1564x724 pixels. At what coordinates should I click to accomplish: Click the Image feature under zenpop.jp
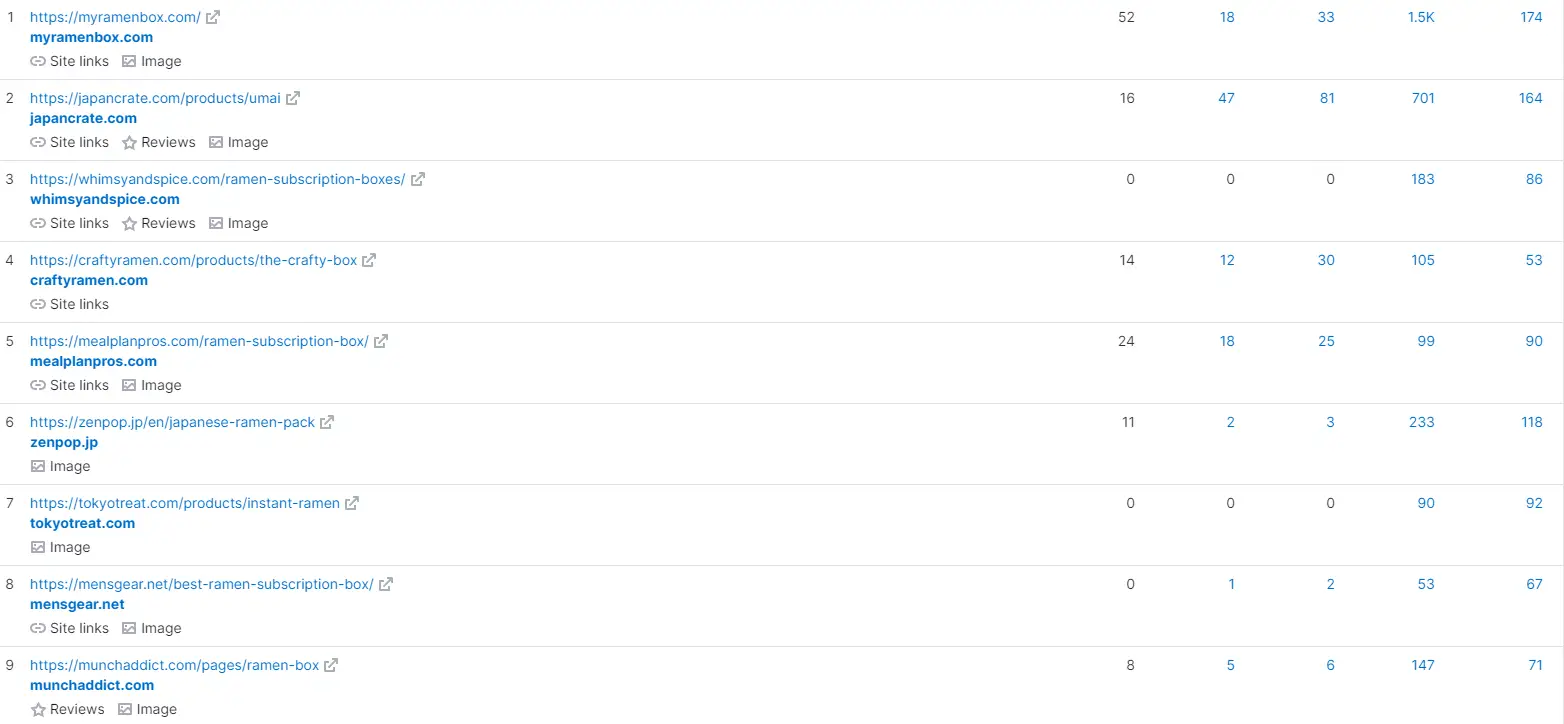(x=60, y=466)
